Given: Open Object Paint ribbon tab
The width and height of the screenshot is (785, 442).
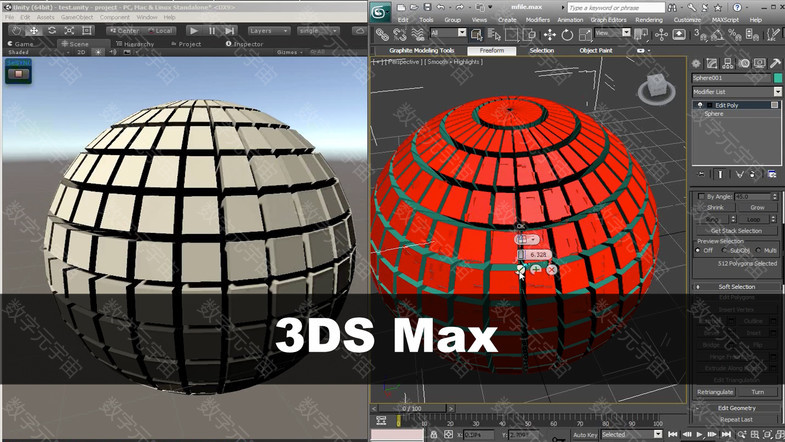Looking at the screenshot, I should pyautogui.click(x=596, y=51).
